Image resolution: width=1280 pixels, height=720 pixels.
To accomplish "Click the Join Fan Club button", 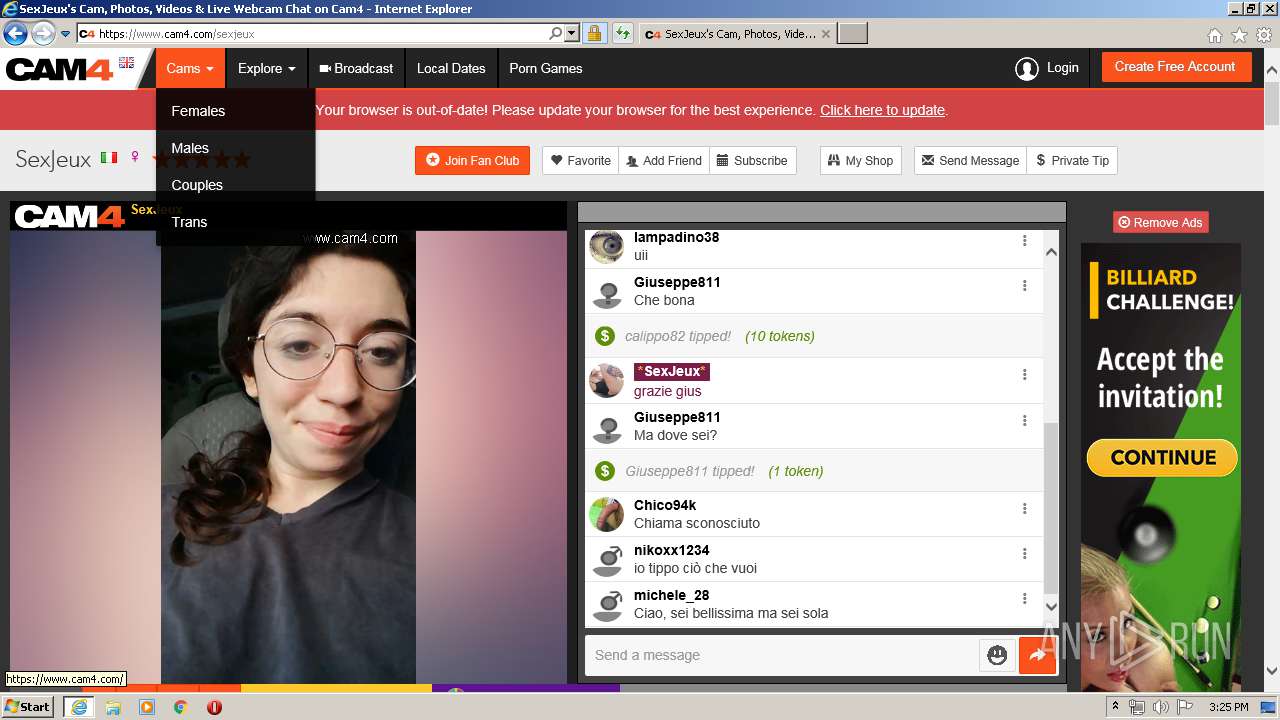I will click(472, 160).
